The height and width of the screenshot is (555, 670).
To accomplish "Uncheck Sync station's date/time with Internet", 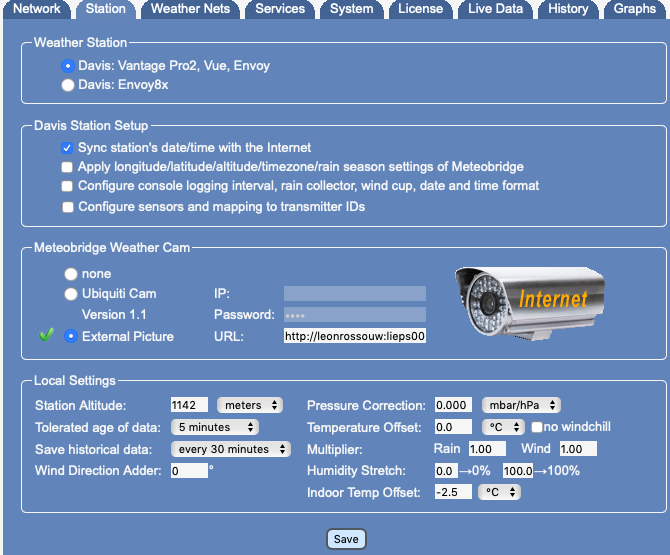I will [68, 147].
